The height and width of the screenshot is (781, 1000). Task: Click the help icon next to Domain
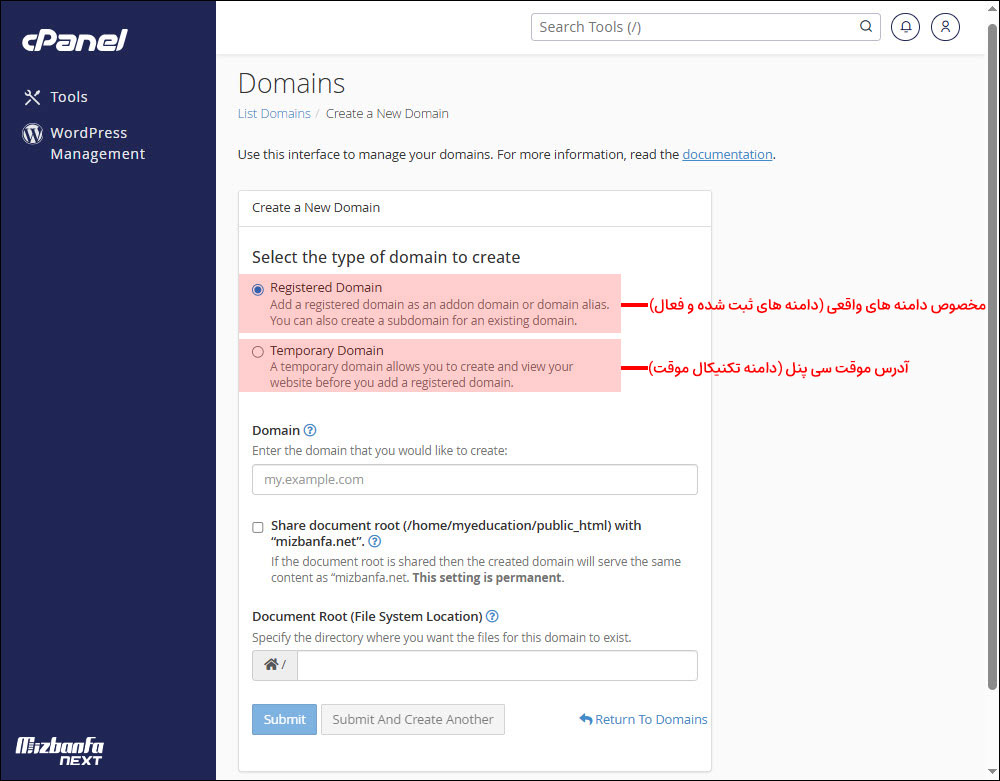pyautogui.click(x=310, y=430)
